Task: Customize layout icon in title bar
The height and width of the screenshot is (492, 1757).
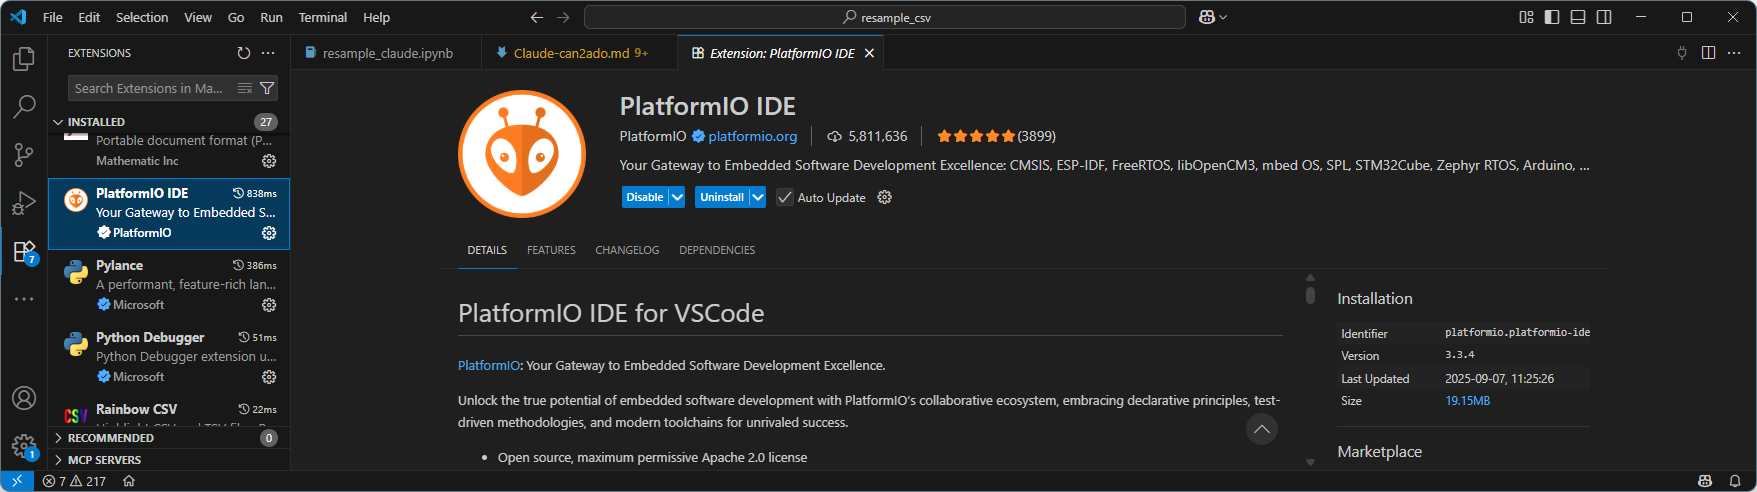Action: (1526, 17)
